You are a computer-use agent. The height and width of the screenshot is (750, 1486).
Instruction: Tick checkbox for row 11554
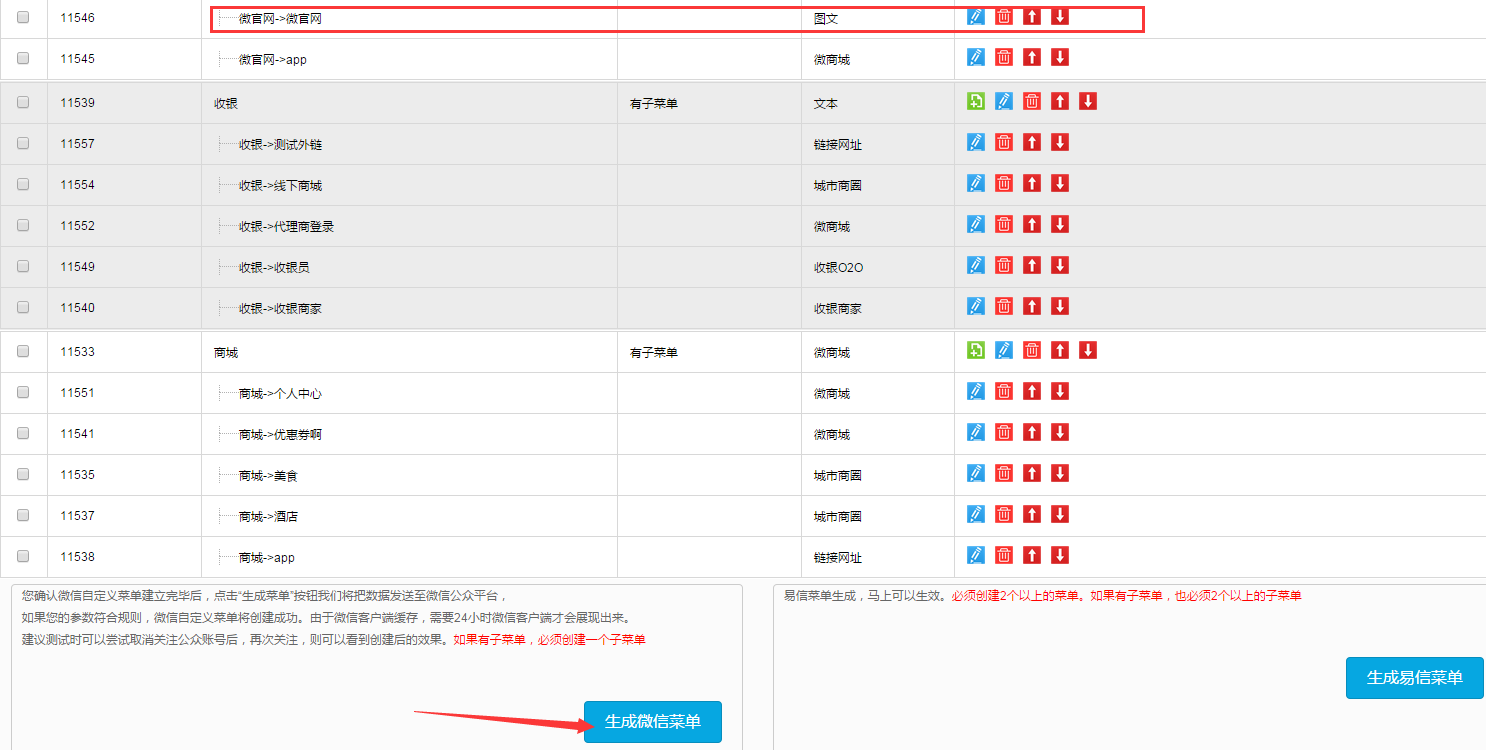pos(23,184)
